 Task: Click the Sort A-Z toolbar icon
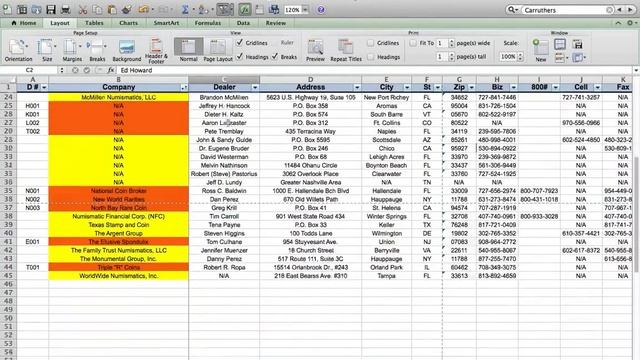click(203, 9)
